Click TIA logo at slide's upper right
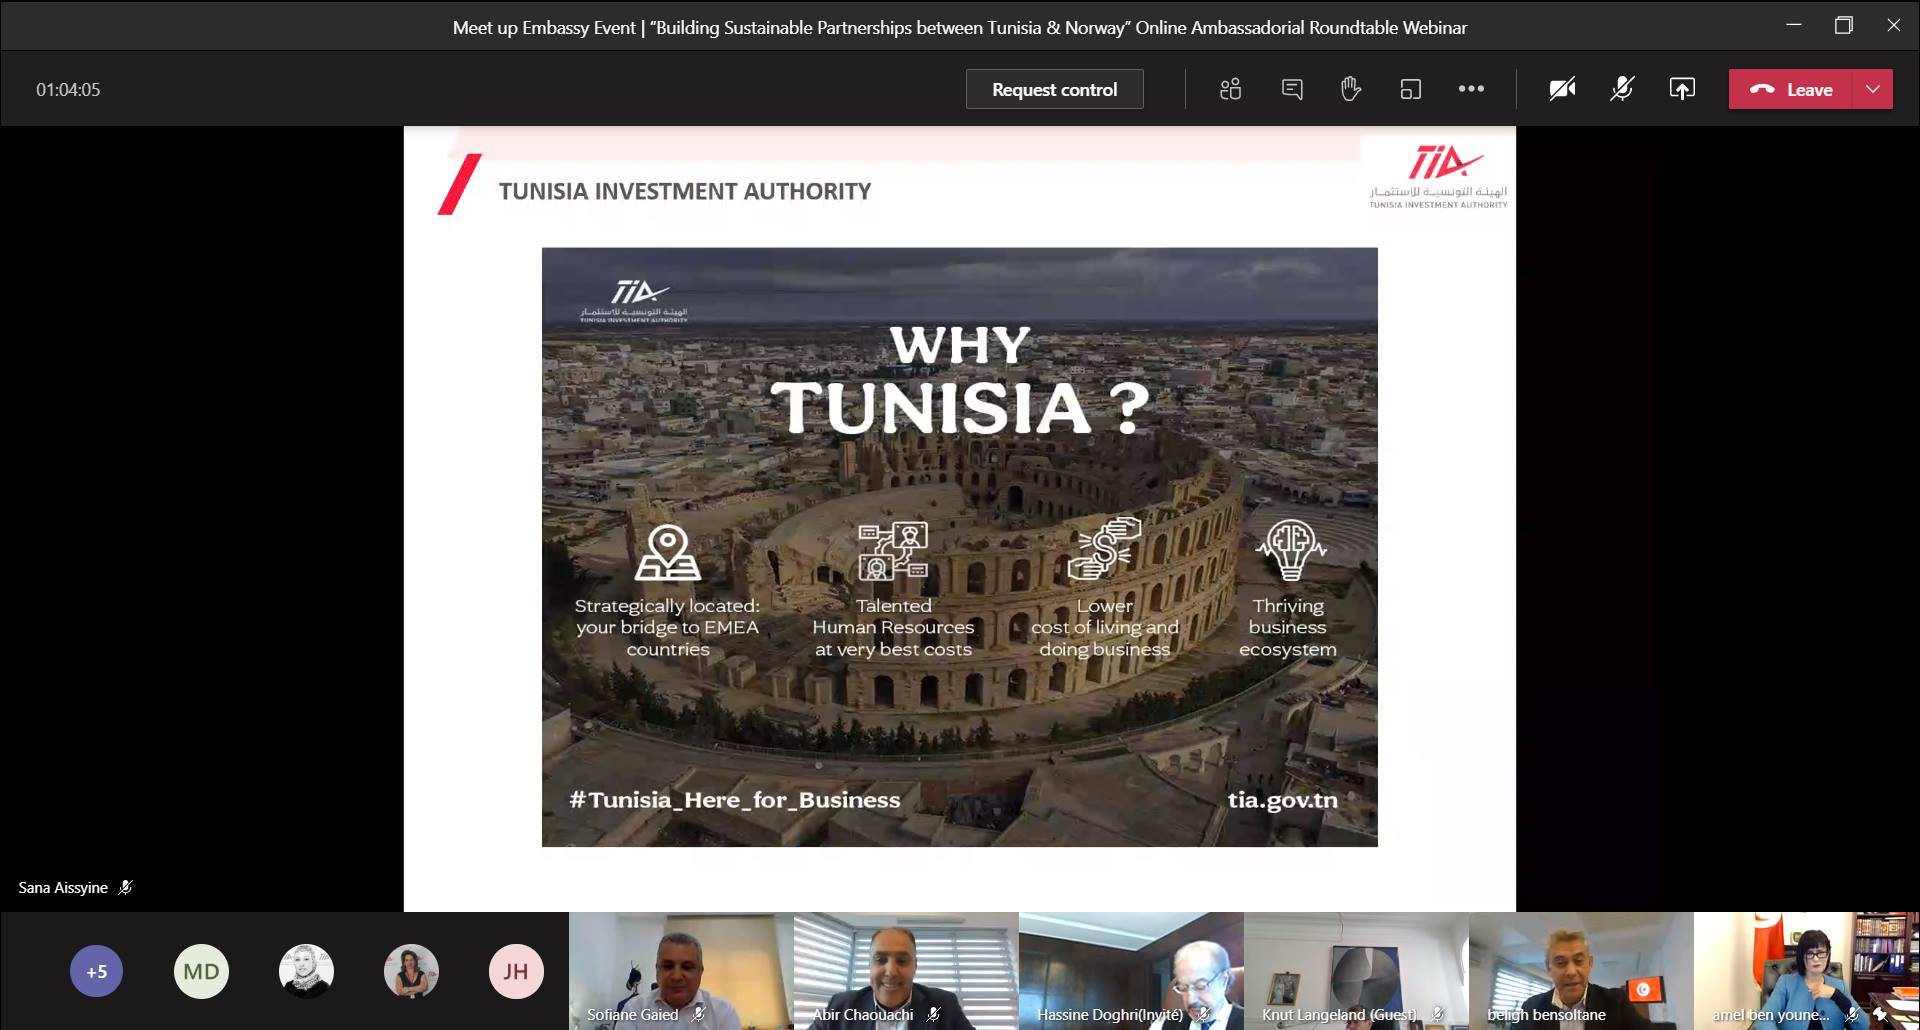This screenshot has height=1030, width=1920. [1438, 177]
